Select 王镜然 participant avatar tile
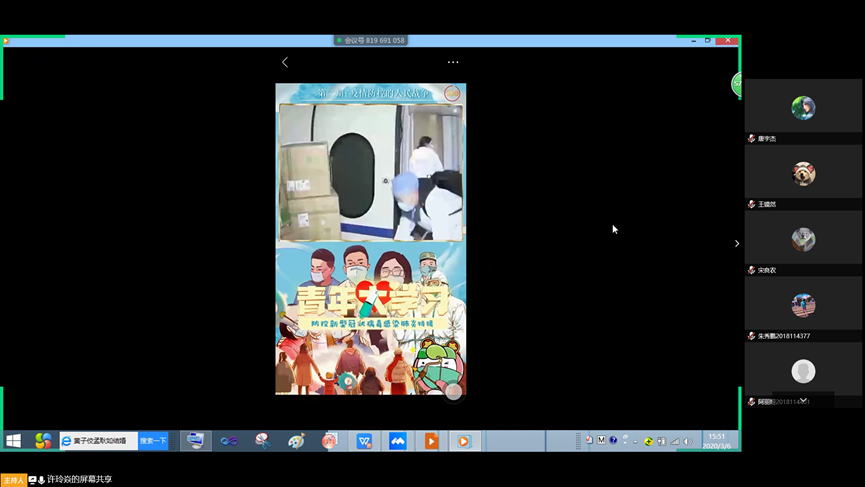 click(x=803, y=174)
